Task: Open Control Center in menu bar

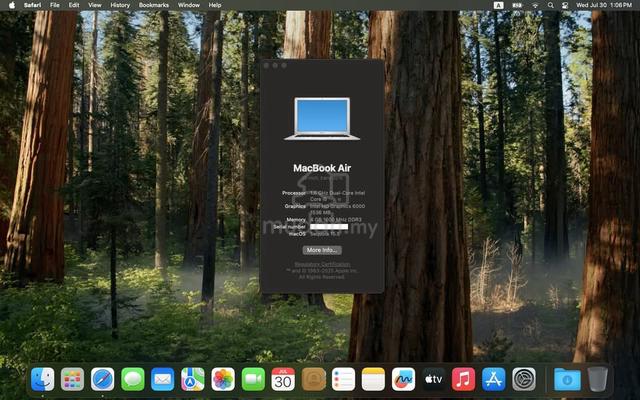Action: click(x=565, y=5)
